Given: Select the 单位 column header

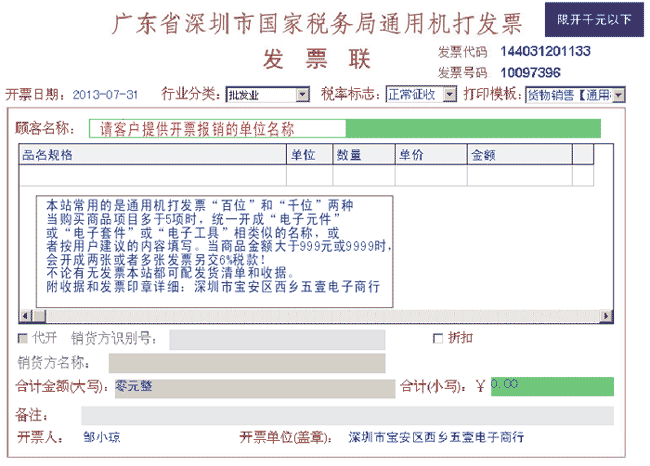Looking at the screenshot, I should coord(309,155).
